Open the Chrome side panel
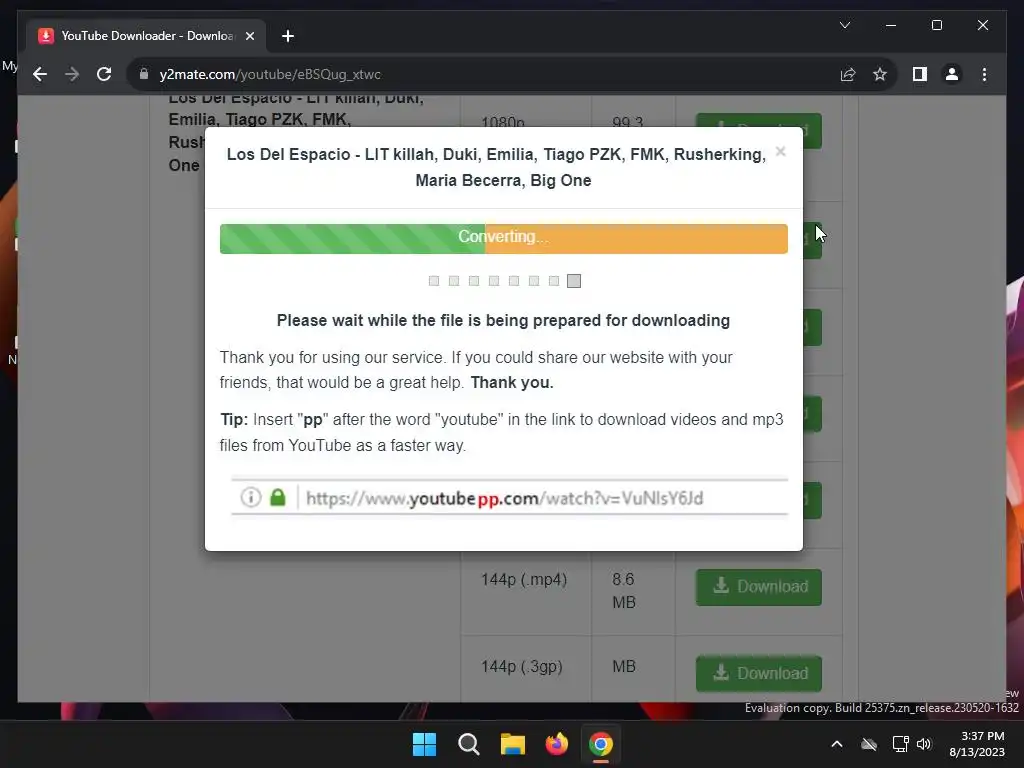This screenshot has height=768, width=1024. coord(920,74)
